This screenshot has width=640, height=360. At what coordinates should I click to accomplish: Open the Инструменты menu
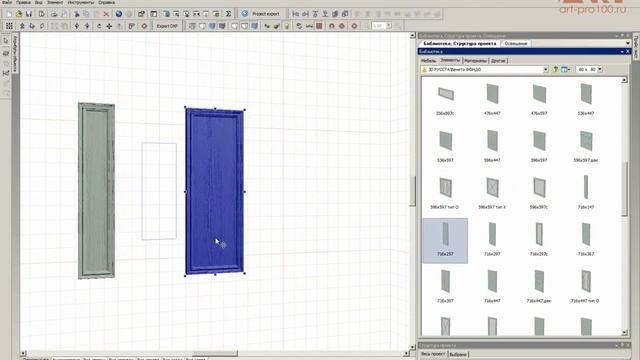click(x=81, y=2)
